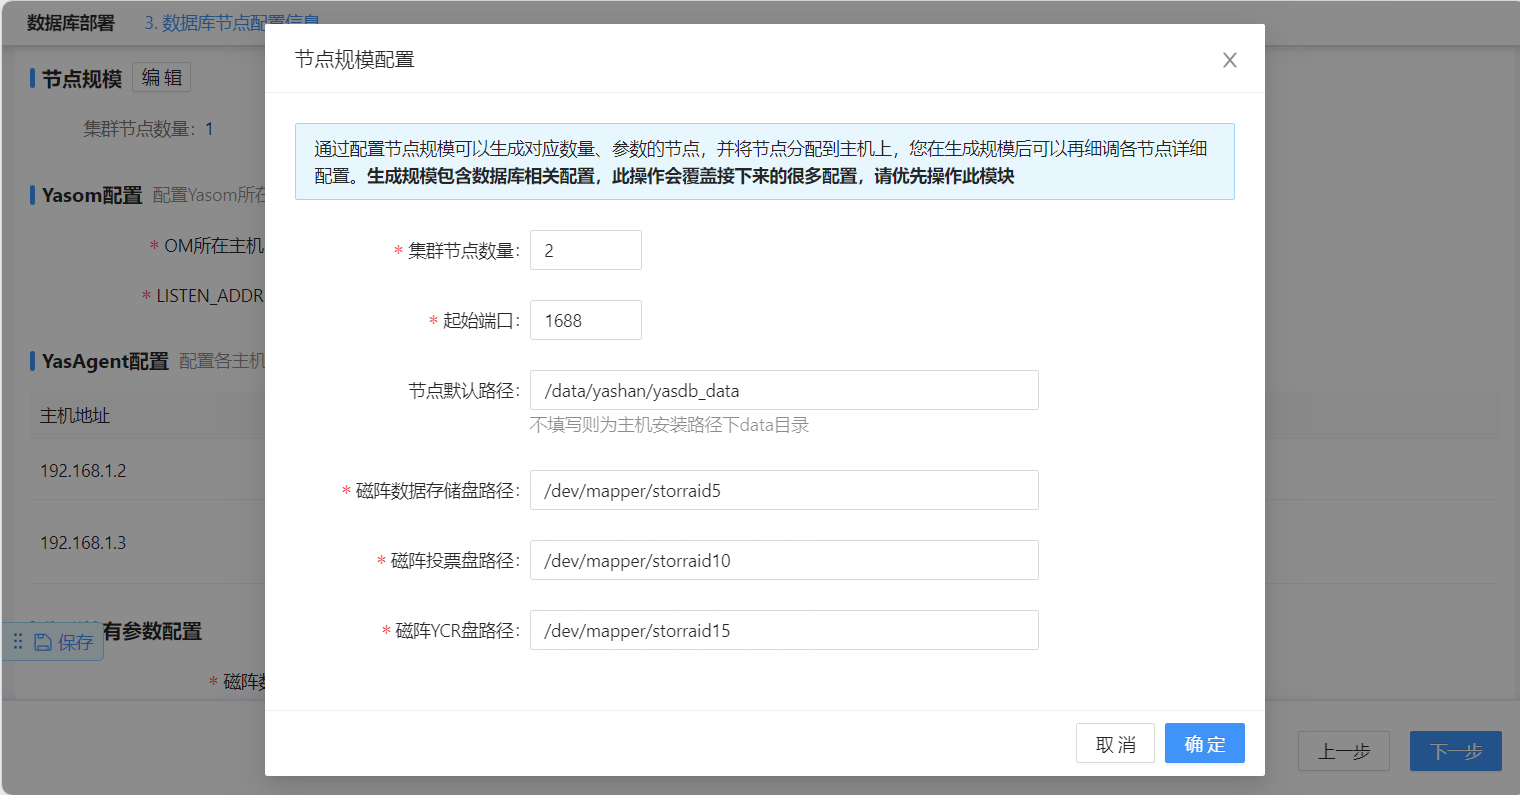Click the 数据库部署 title text
The image size is (1520, 795).
71,22
